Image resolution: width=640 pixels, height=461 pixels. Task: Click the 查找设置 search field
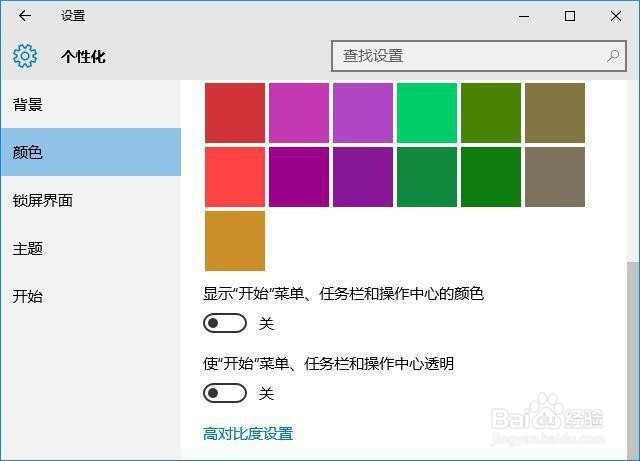pyautogui.click(x=479, y=56)
